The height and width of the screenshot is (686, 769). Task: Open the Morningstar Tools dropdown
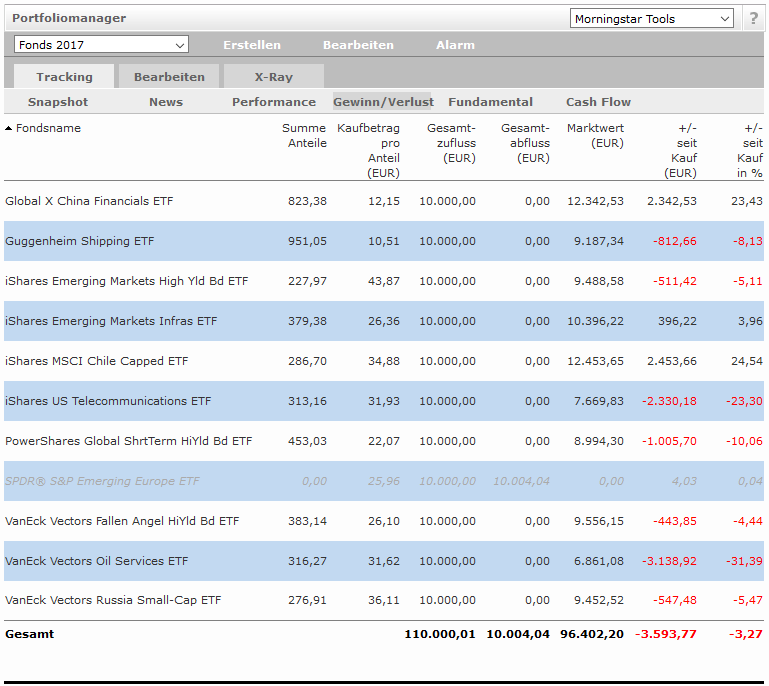(651, 19)
